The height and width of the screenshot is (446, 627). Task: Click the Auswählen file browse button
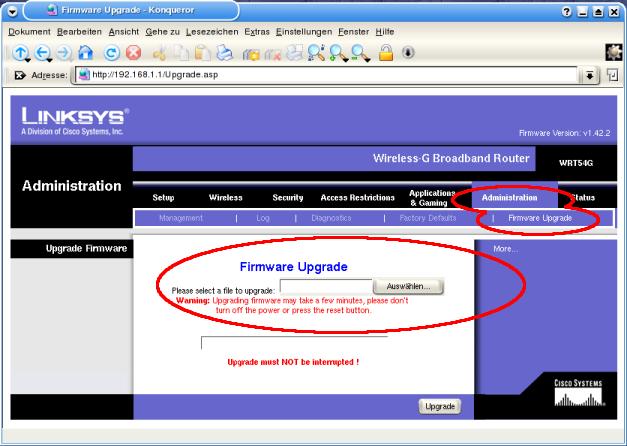(x=408, y=286)
